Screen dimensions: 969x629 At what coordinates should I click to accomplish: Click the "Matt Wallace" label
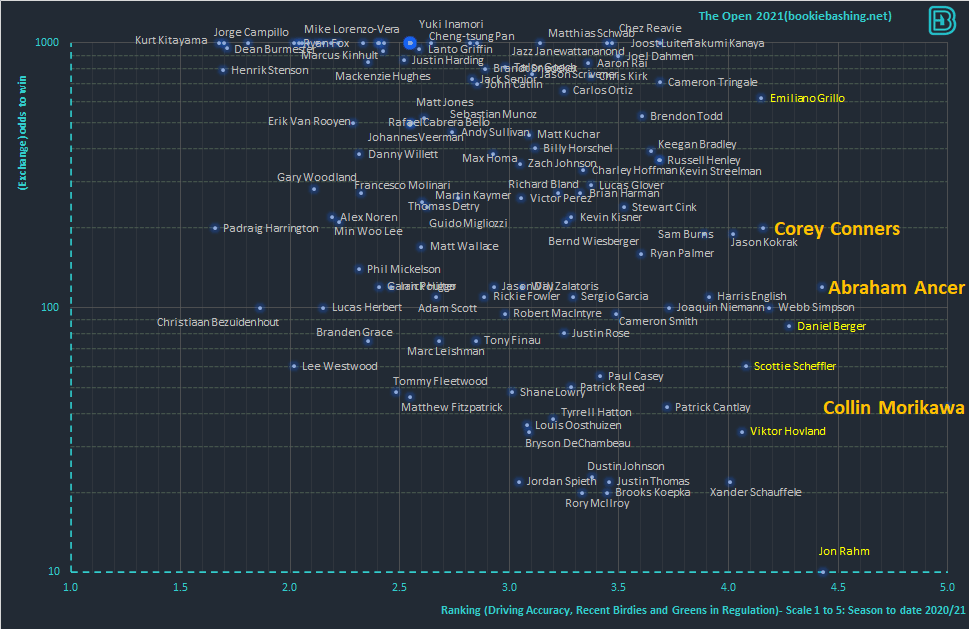click(x=464, y=247)
